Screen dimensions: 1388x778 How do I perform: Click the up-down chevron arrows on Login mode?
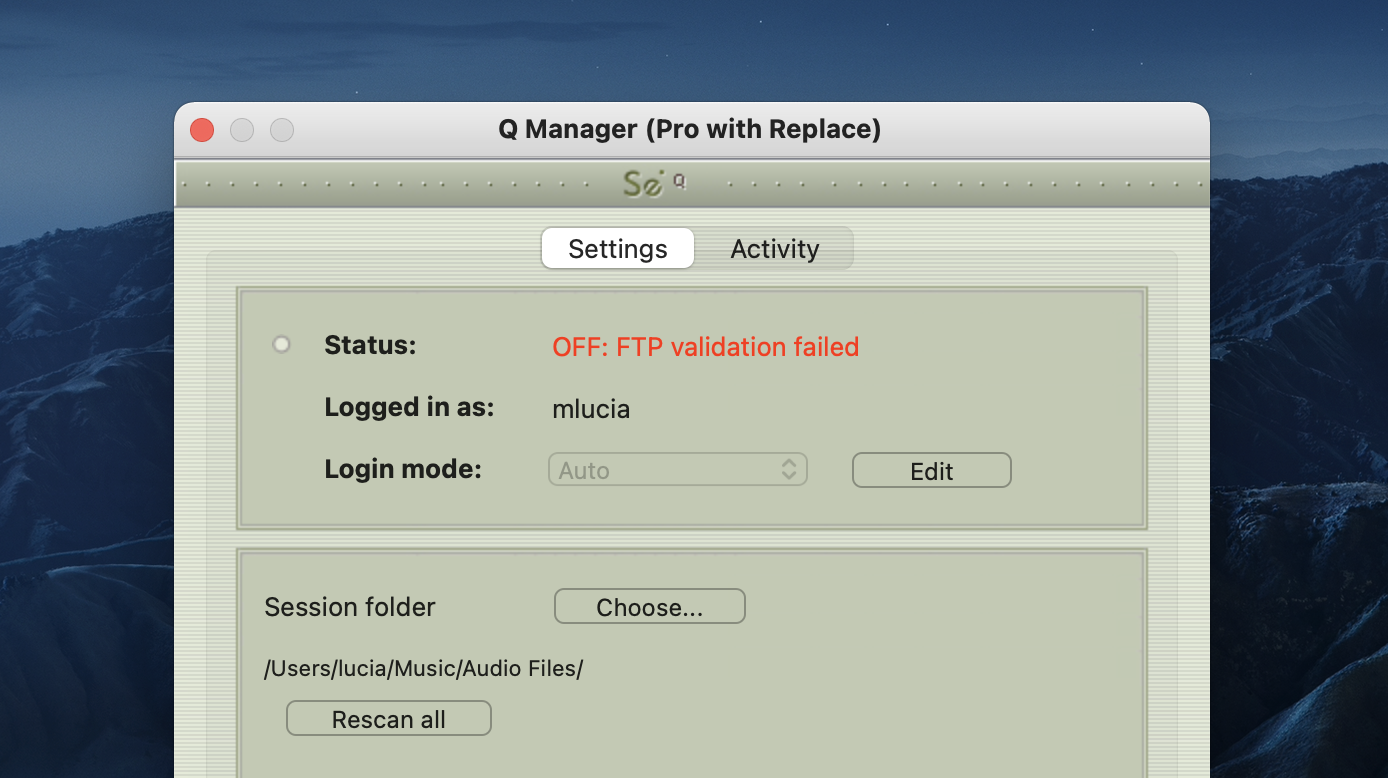click(x=789, y=470)
